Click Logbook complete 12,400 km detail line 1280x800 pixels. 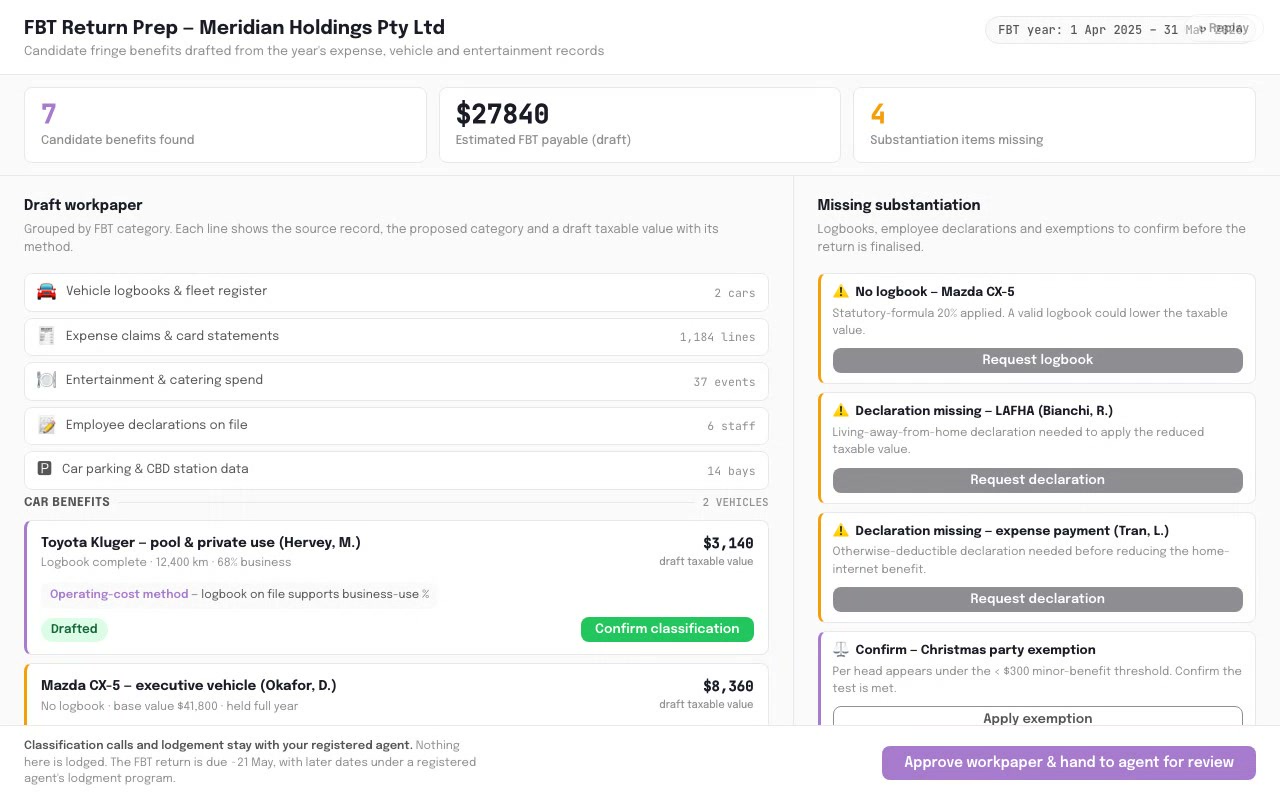tap(166, 562)
